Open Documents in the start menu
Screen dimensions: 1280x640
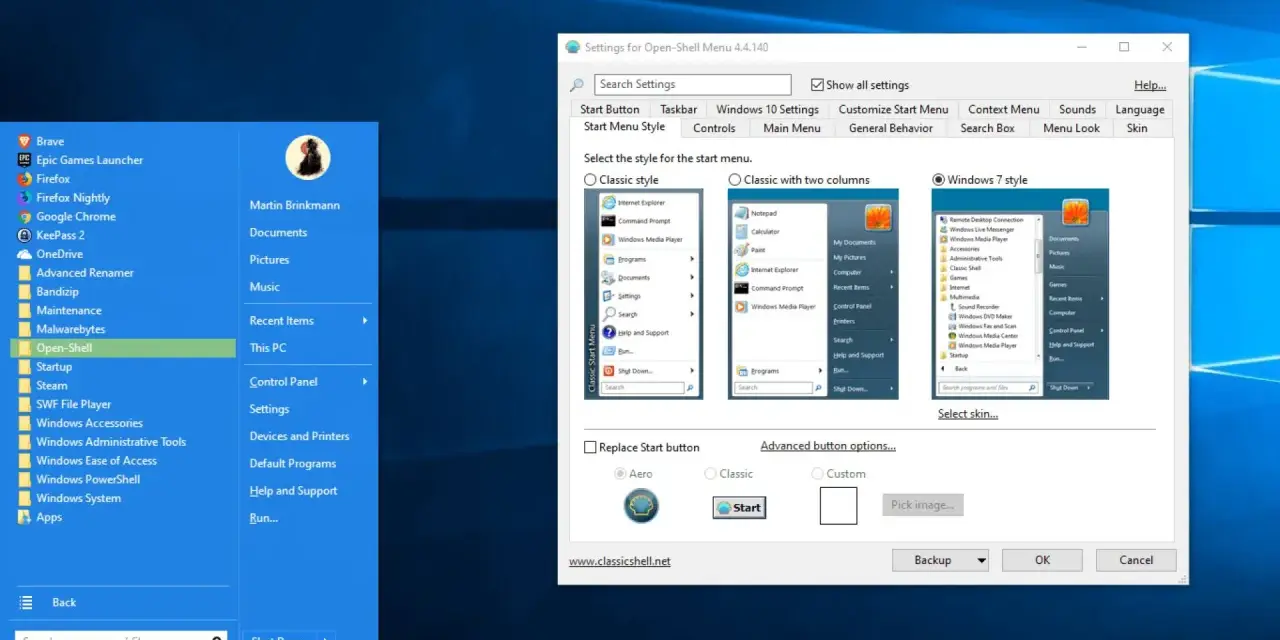click(x=278, y=232)
